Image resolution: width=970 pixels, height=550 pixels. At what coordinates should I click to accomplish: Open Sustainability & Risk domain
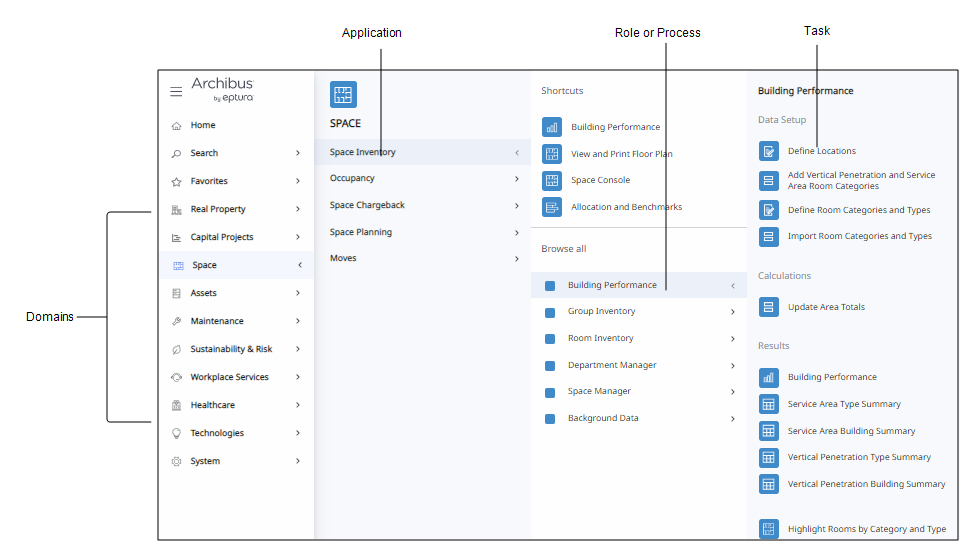tap(231, 349)
